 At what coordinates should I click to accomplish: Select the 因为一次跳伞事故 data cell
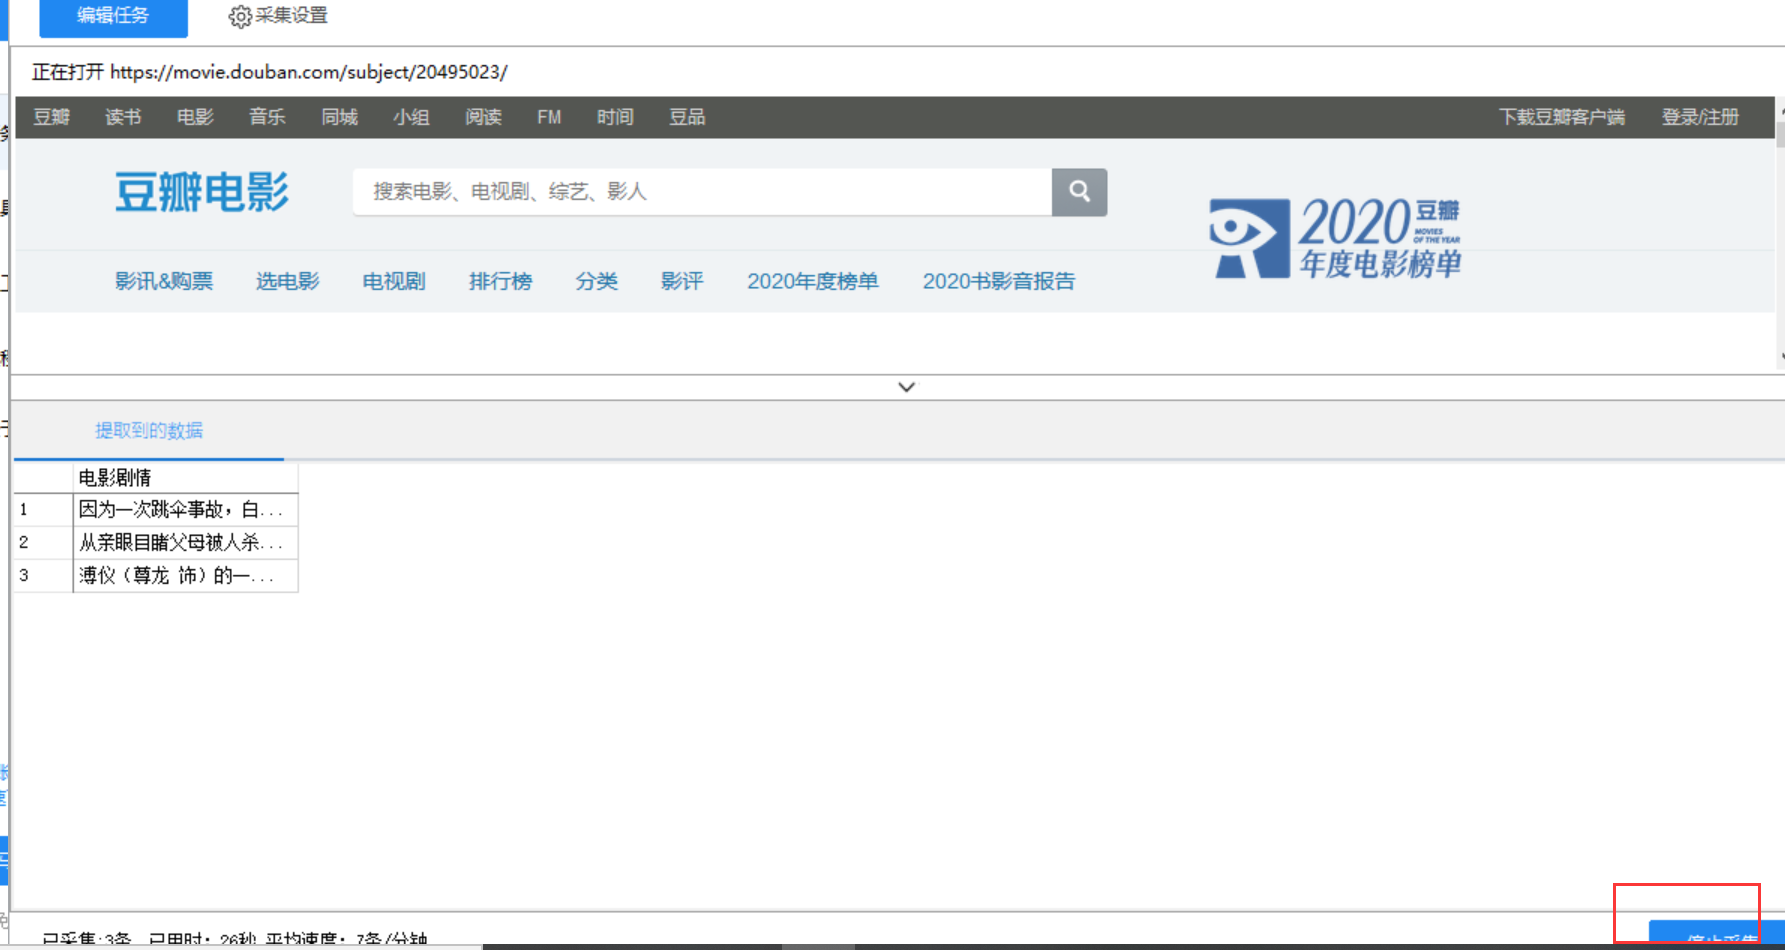click(185, 509)
